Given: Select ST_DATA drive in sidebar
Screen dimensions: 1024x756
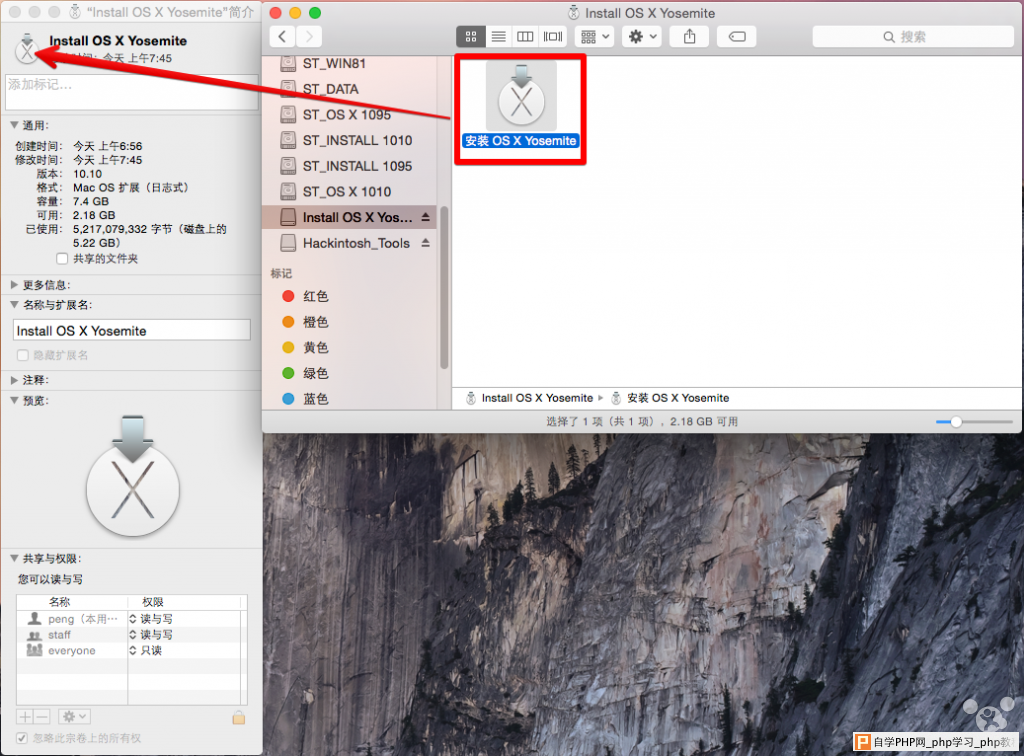Looking at the screenshot, I should tap(349, 89).
